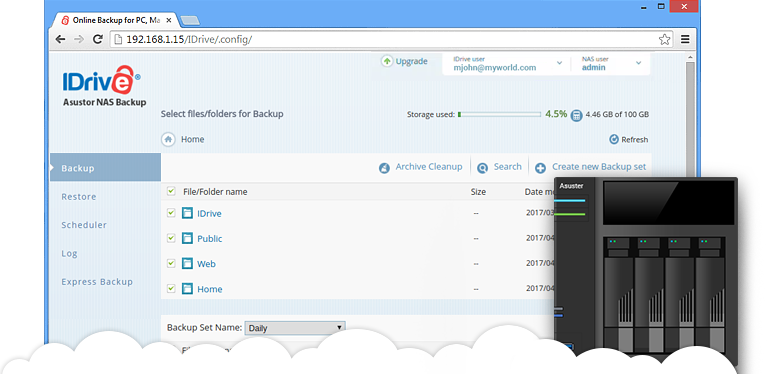Uncheck the IDrive folder checkbox

(x=171, y=213)
